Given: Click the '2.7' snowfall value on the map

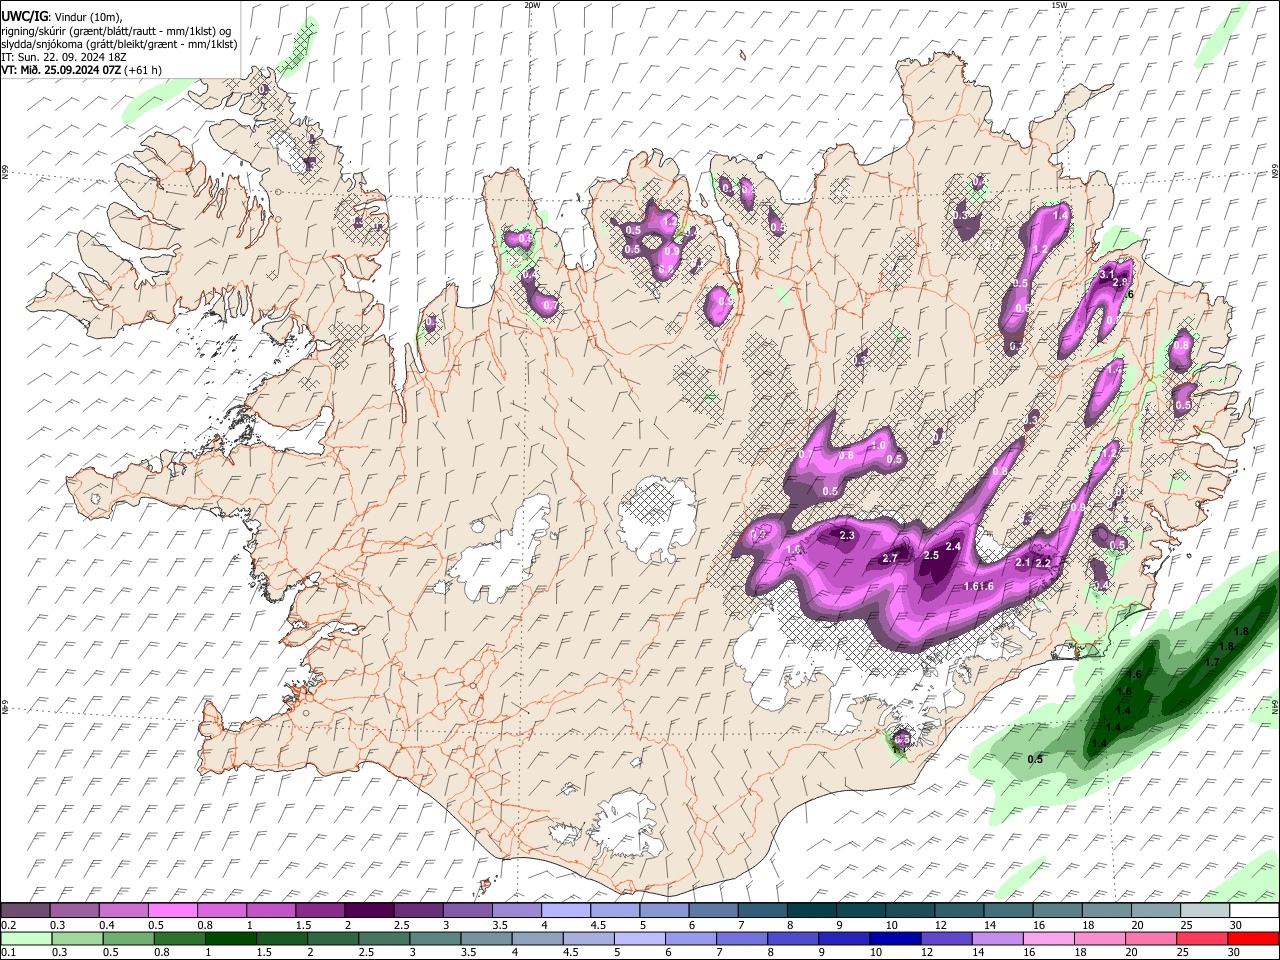Looking at the screenshot, I should click(x=890, y=558).
